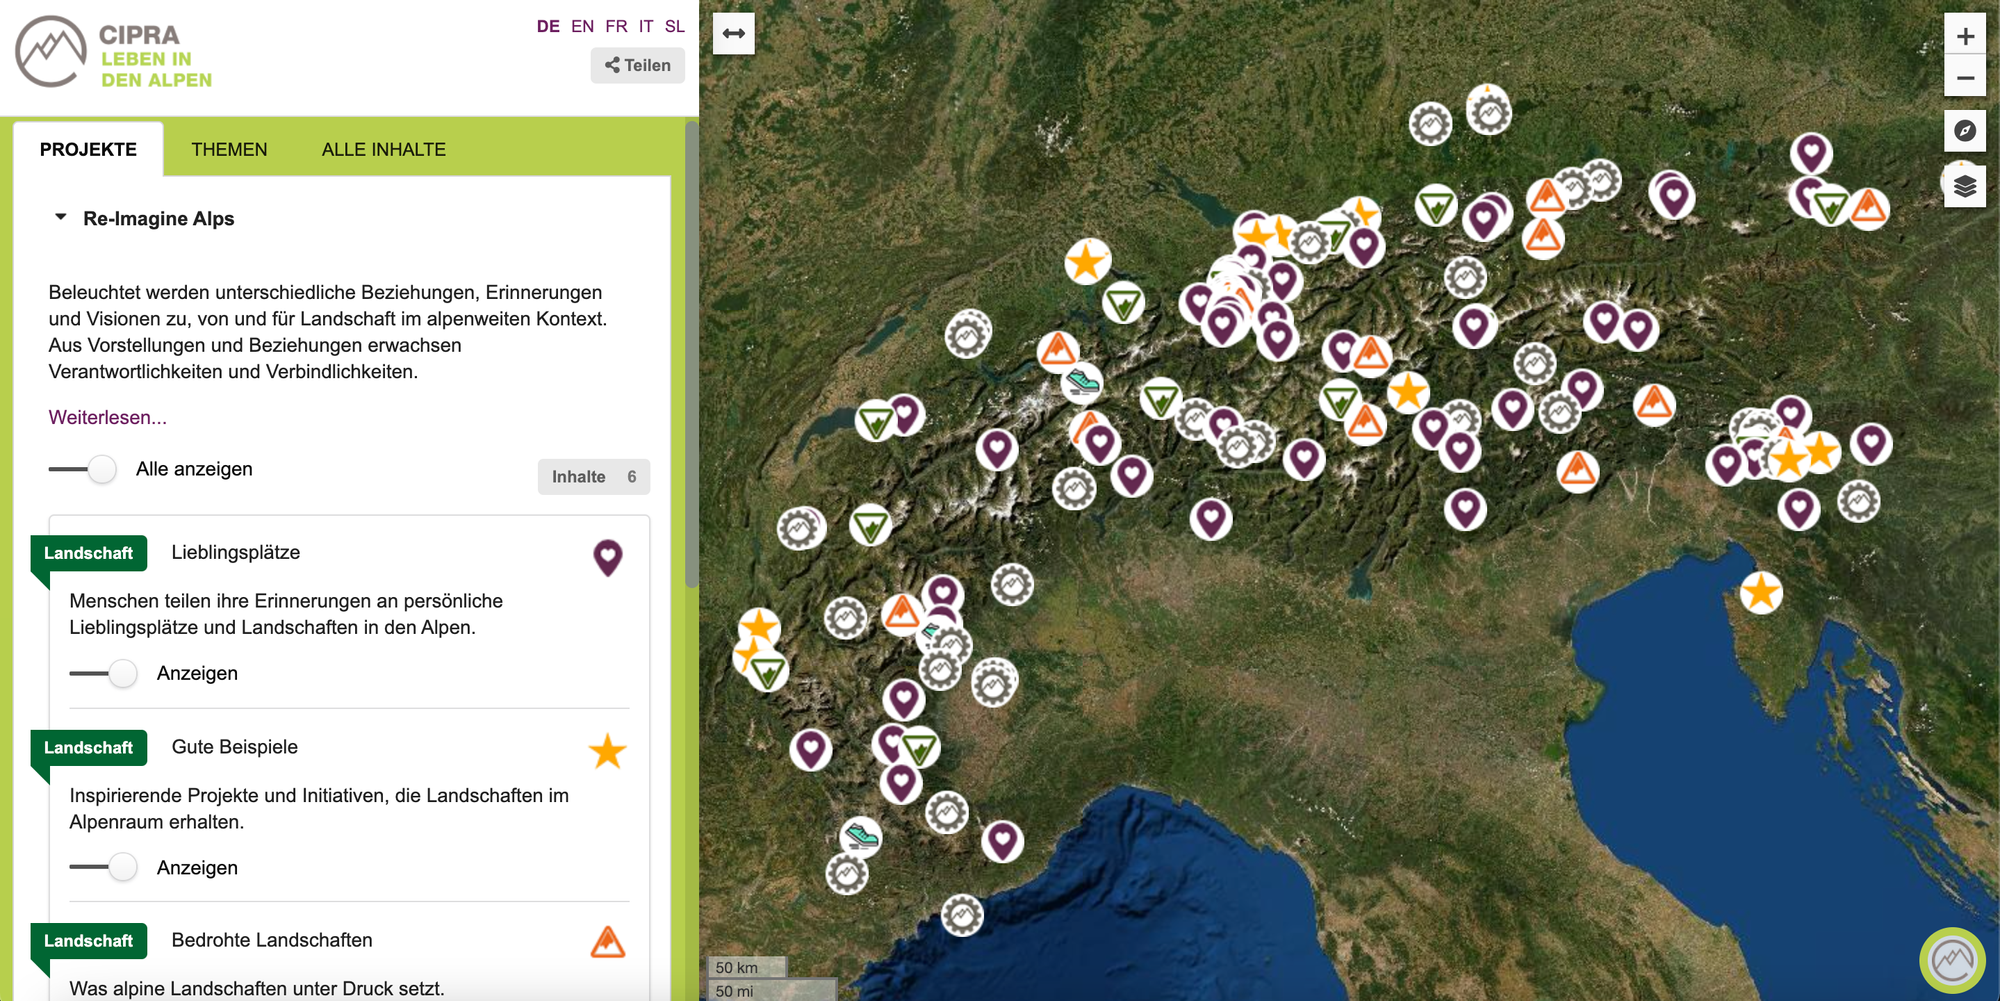Open the map layers selector
The height and width of the screenshot is (1001, 2000).
click(x=1964, y=187)
